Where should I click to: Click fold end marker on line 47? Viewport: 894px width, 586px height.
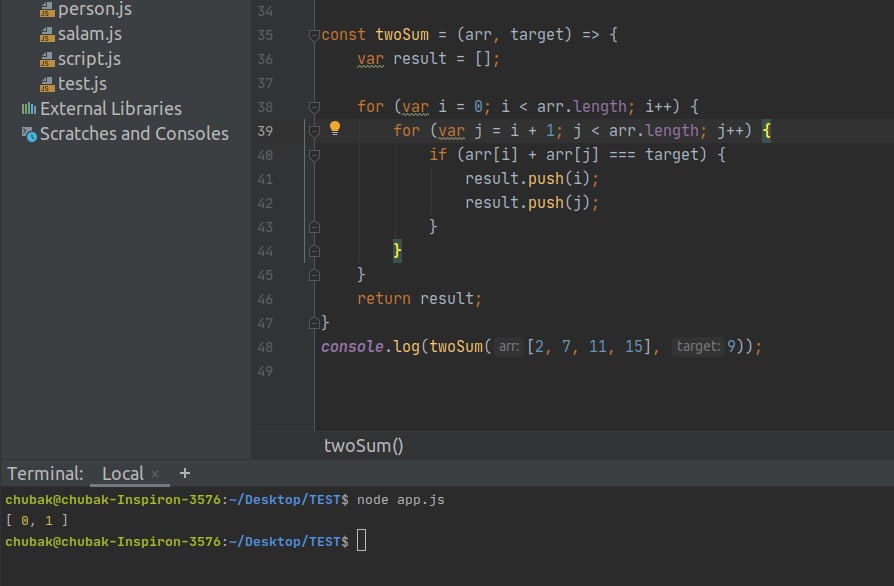click(x=314, y=323)
